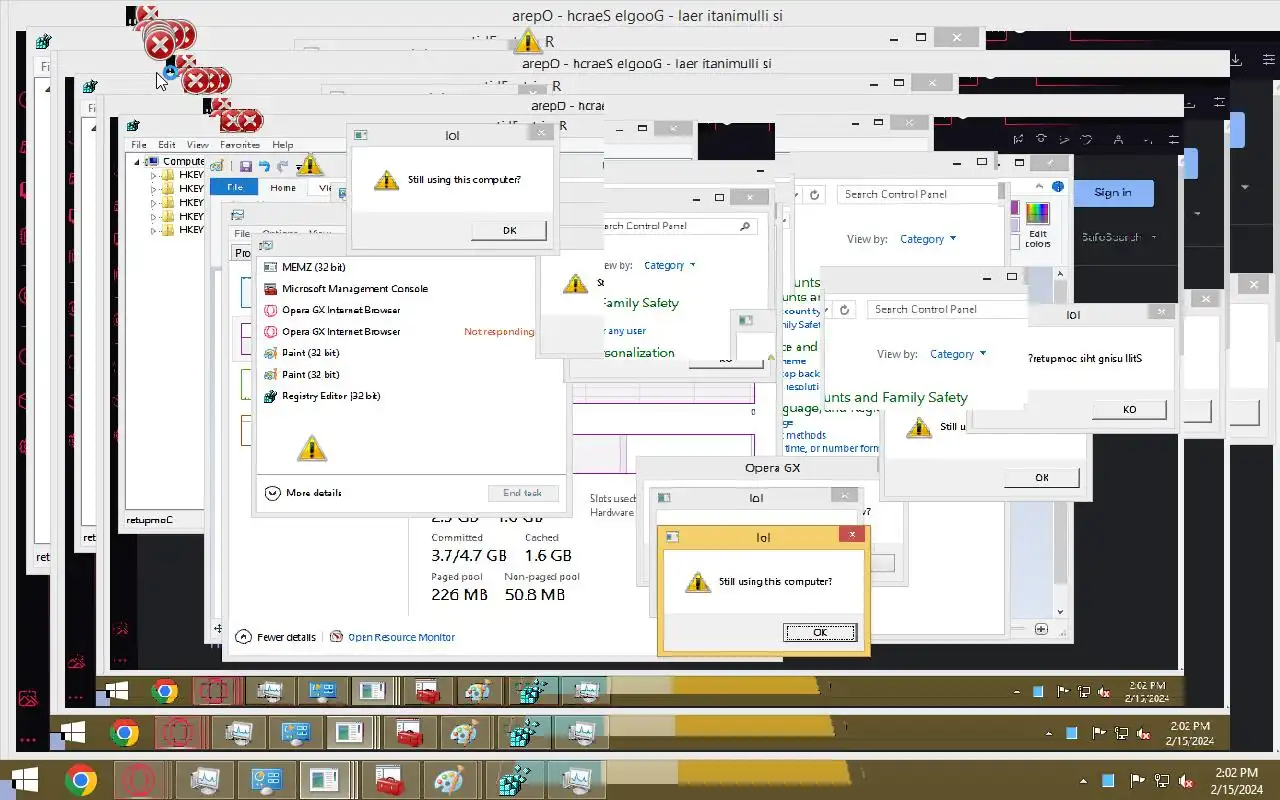This screenshot has width=1280, height=800.
Task: Open File menu in Registry Editor
Action: click(x=139, y=145)
